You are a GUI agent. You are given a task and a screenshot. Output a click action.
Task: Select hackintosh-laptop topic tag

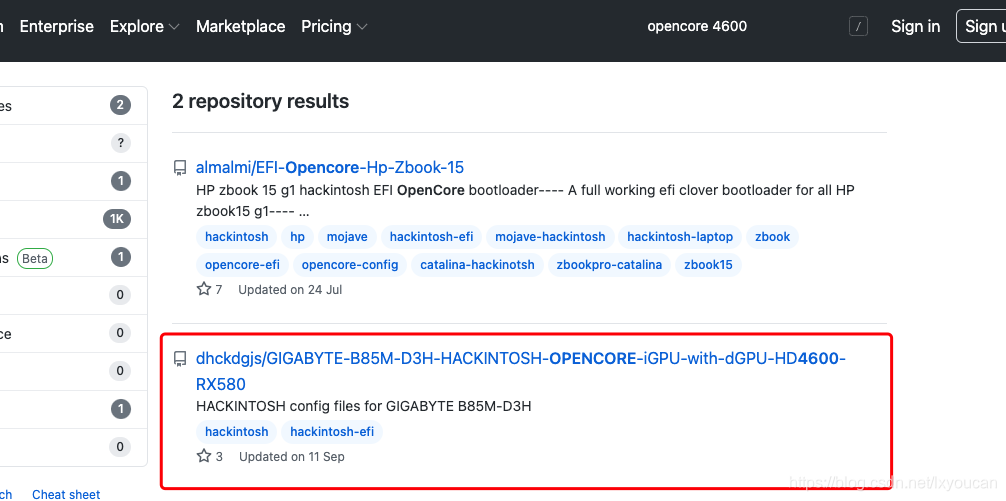click(680, 237)
